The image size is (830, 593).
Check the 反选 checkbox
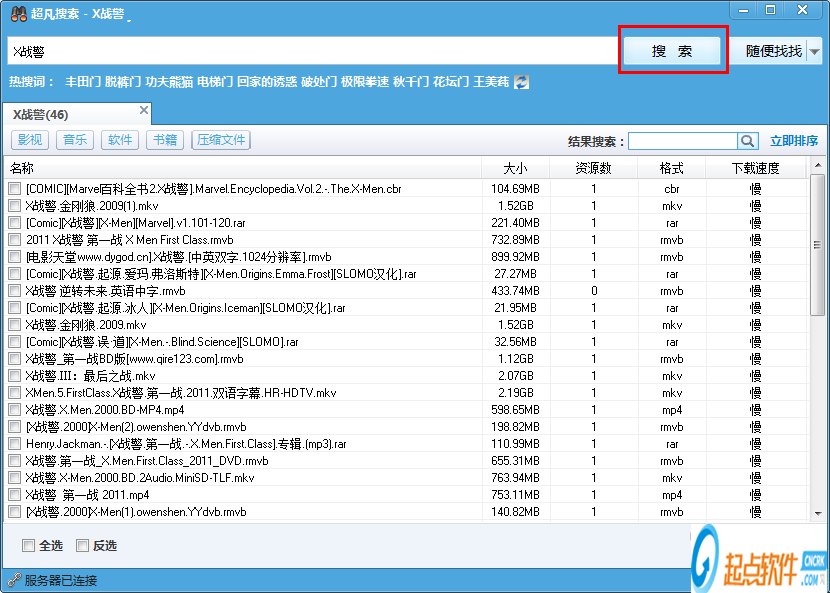(x=82, y=545)
